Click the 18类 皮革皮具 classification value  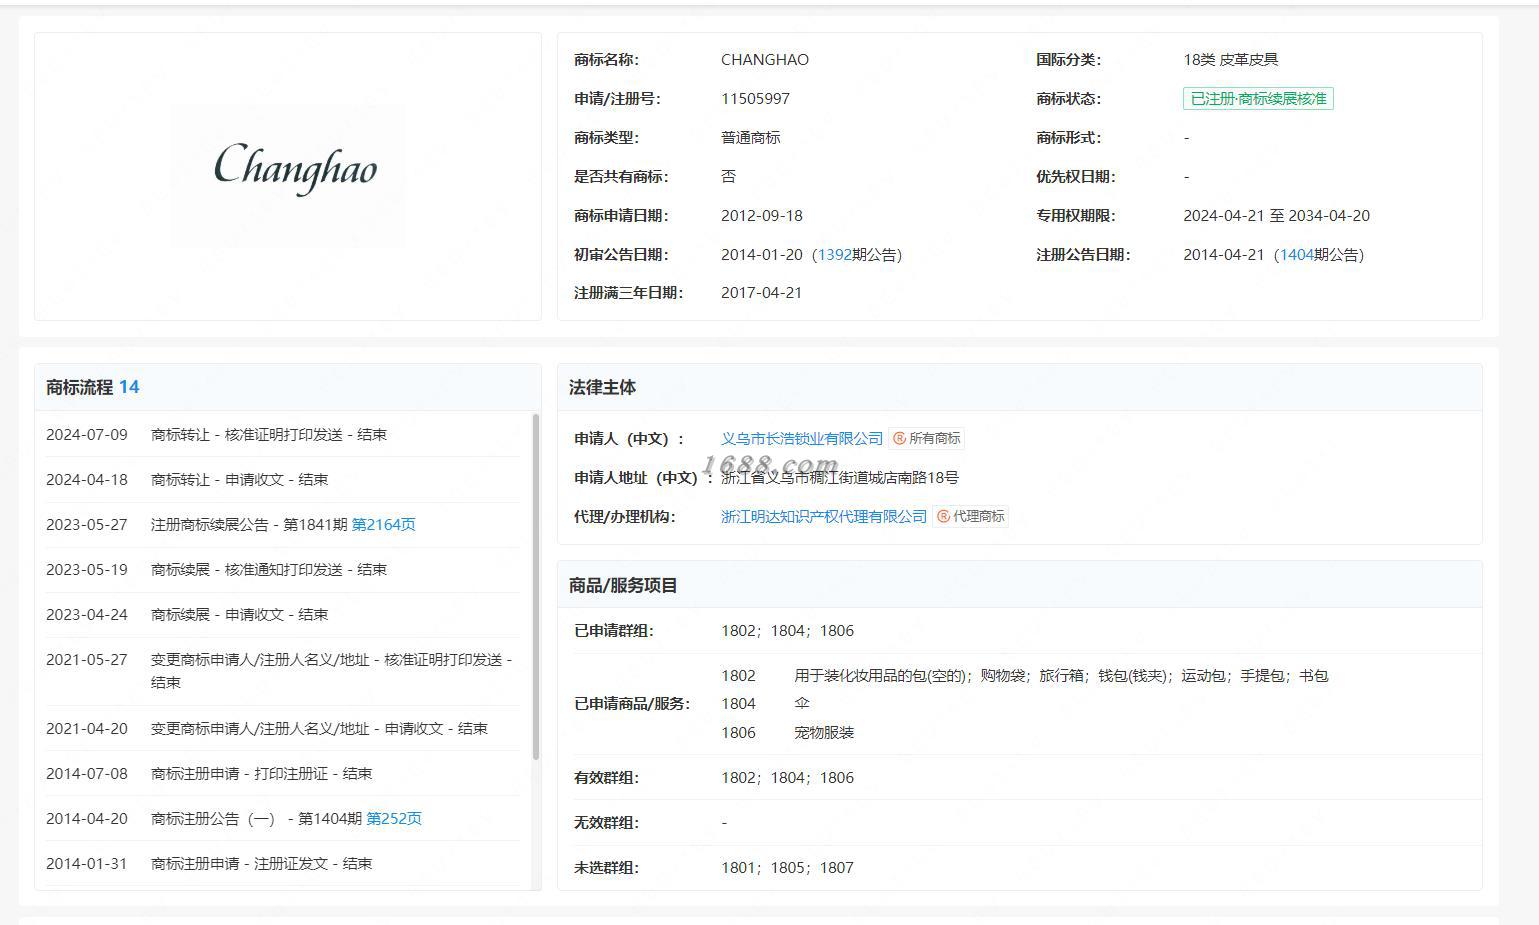point(1231,60)
